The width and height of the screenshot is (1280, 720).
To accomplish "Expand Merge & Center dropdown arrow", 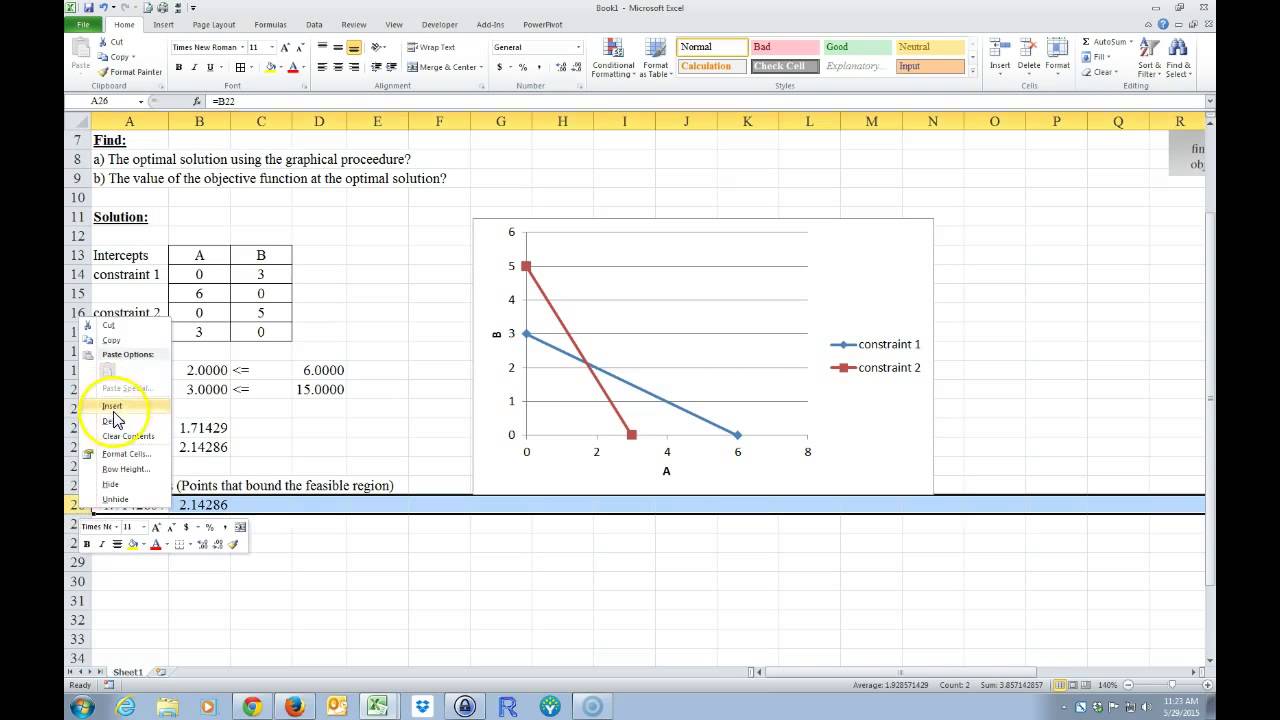I will (x=482, y=67).
